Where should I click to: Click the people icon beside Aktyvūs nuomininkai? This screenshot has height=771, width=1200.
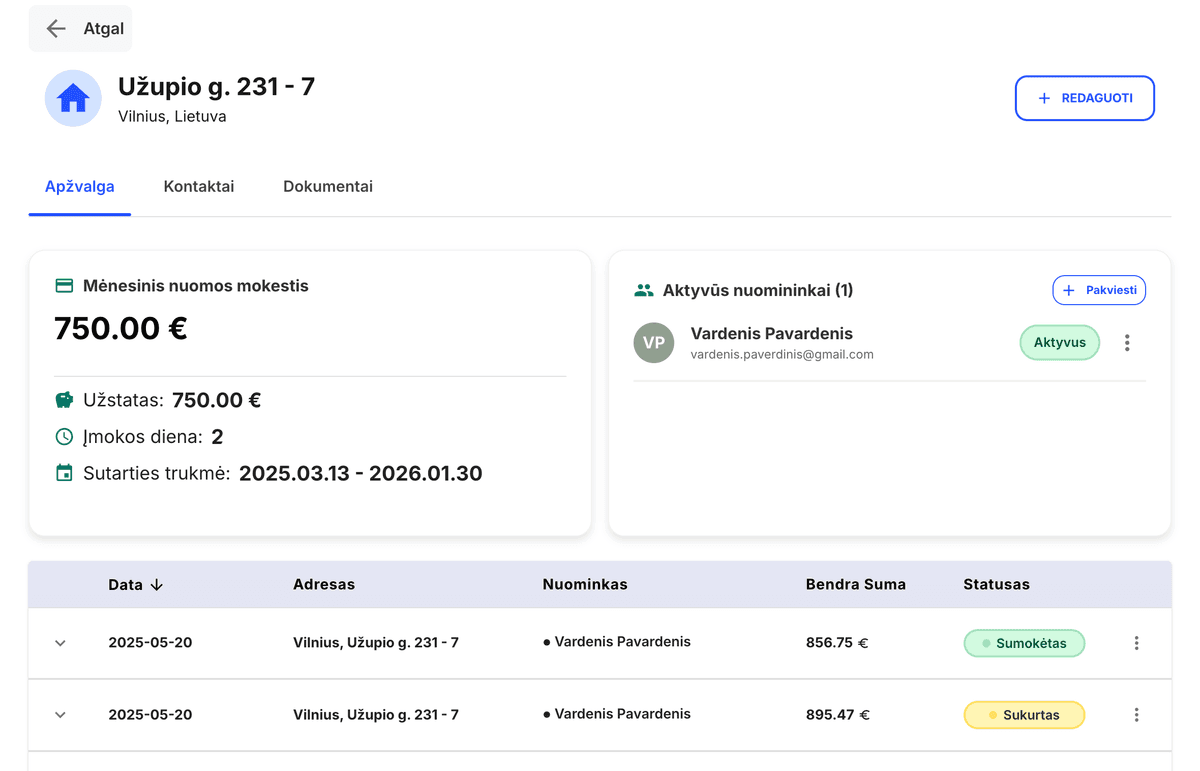click(644, 290)
